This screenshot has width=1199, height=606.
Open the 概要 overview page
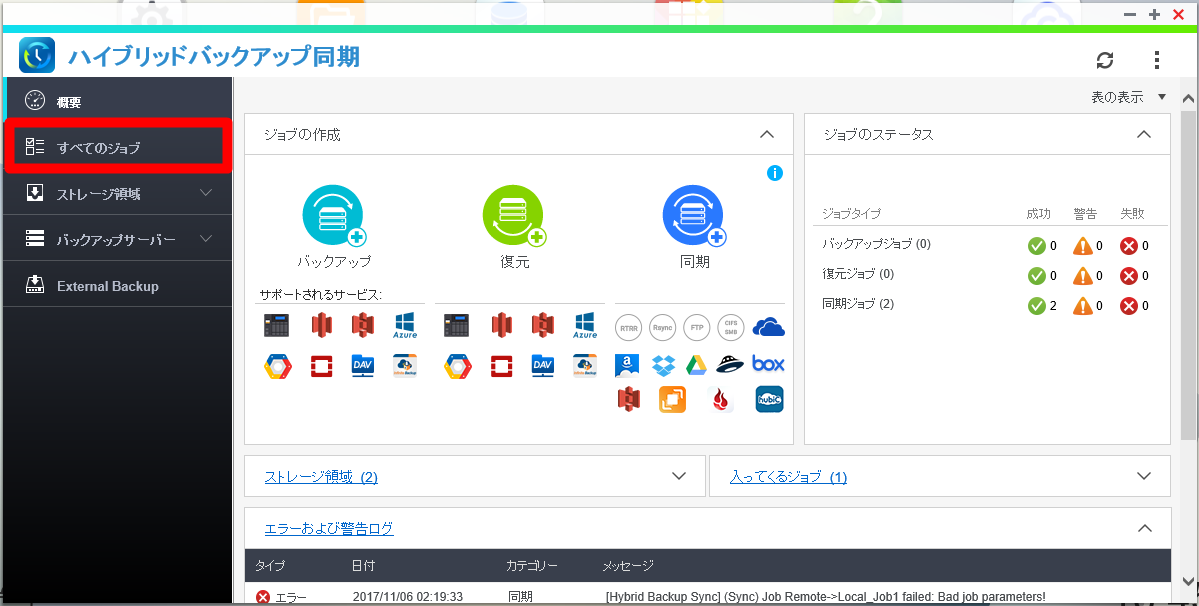[118, 101]
